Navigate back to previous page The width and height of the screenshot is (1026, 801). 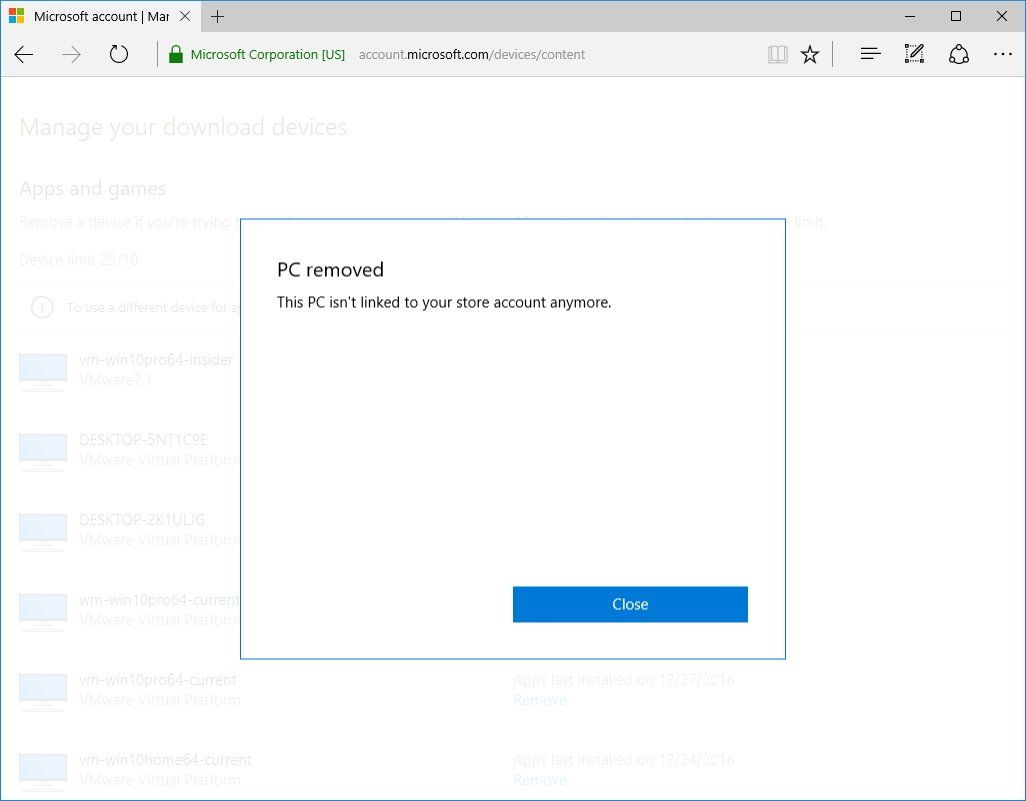click(x=23, y=54)
